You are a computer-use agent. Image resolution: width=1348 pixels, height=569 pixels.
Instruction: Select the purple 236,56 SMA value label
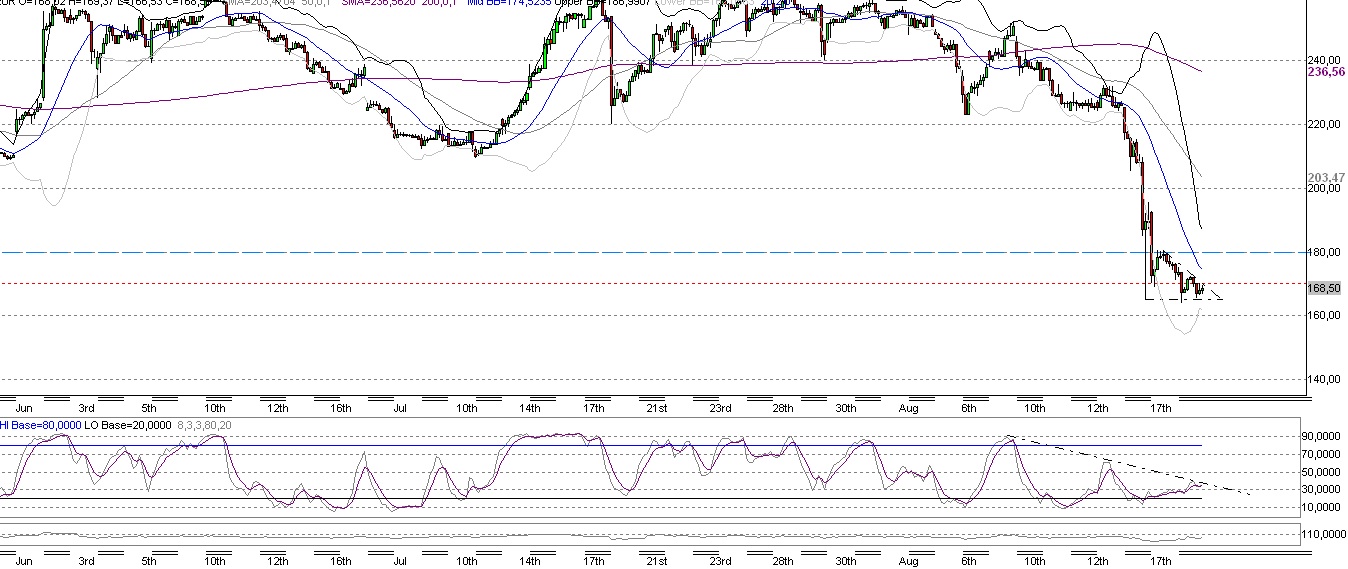(1324, 72)
